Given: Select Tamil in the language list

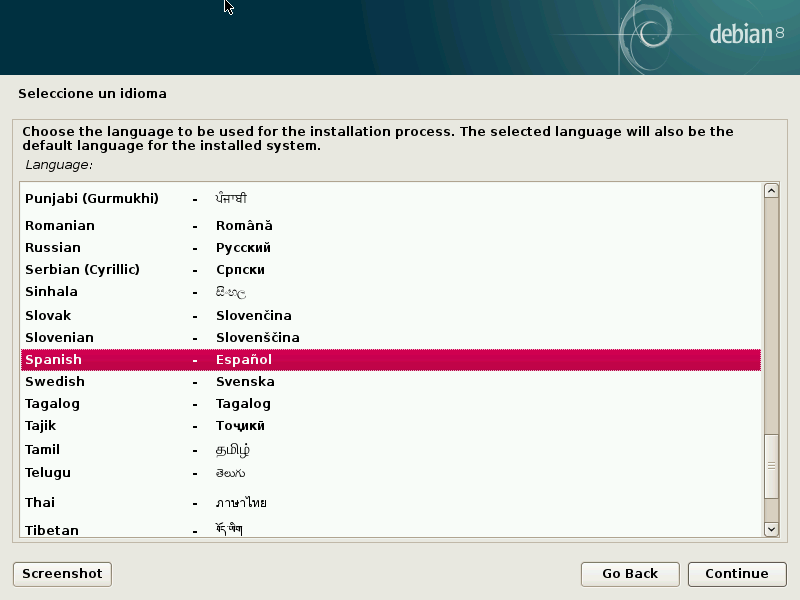Looking at the screenshot, I should (x=43, y=450).
